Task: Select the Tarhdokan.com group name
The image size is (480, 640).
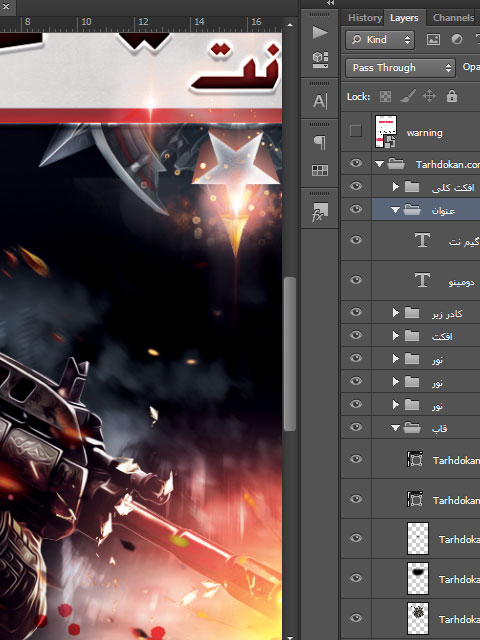Action: [x=448, y=164]
